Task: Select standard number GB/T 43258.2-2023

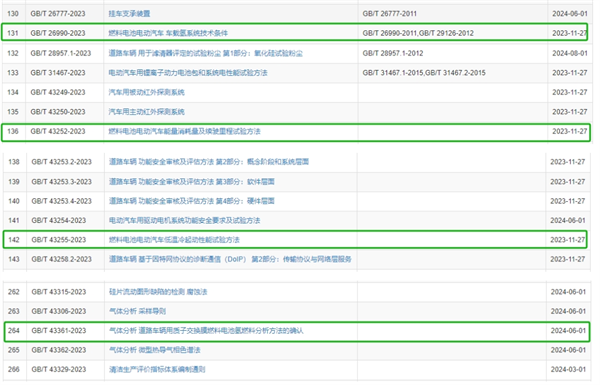Action: point(62,259)
